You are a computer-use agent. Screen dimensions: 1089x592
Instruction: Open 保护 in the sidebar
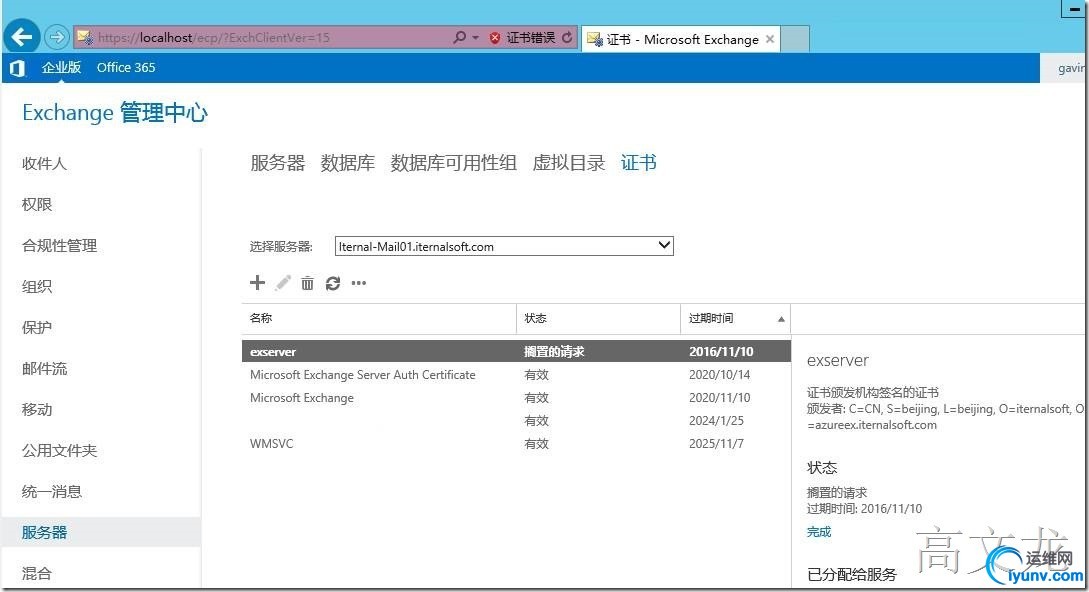pos(37,327)
